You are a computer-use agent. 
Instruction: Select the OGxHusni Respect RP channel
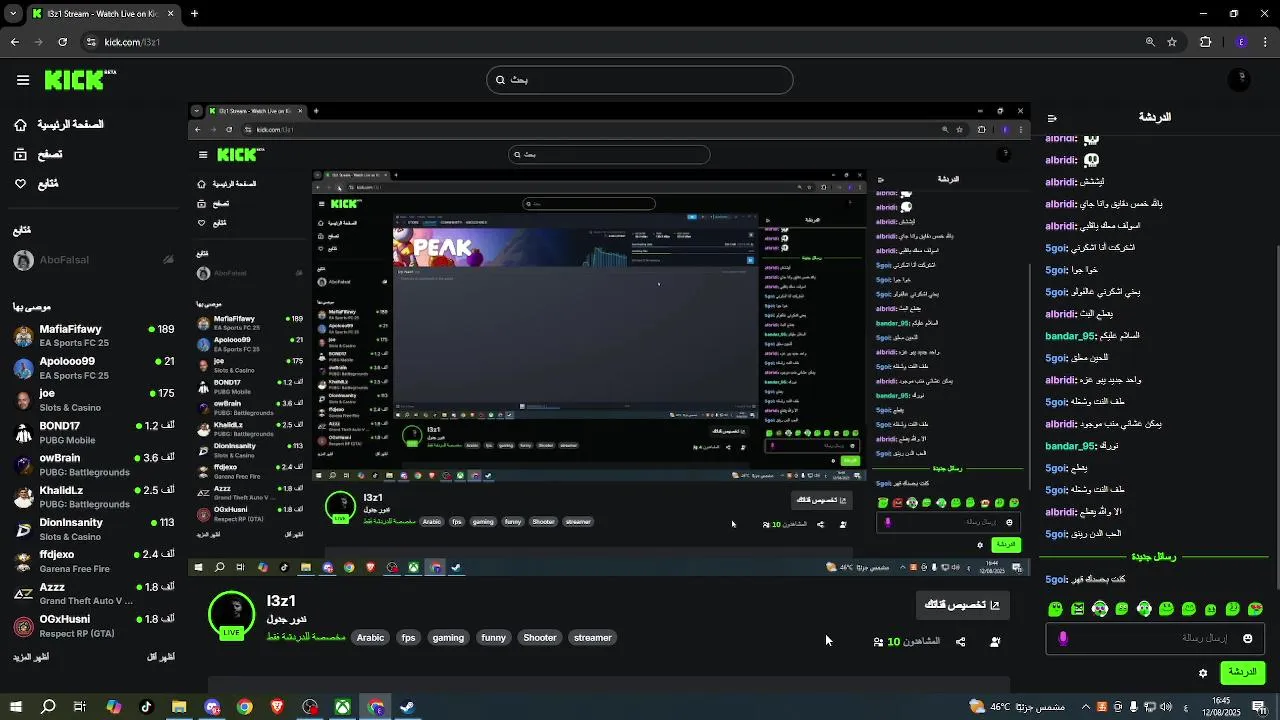coord(94,626)
